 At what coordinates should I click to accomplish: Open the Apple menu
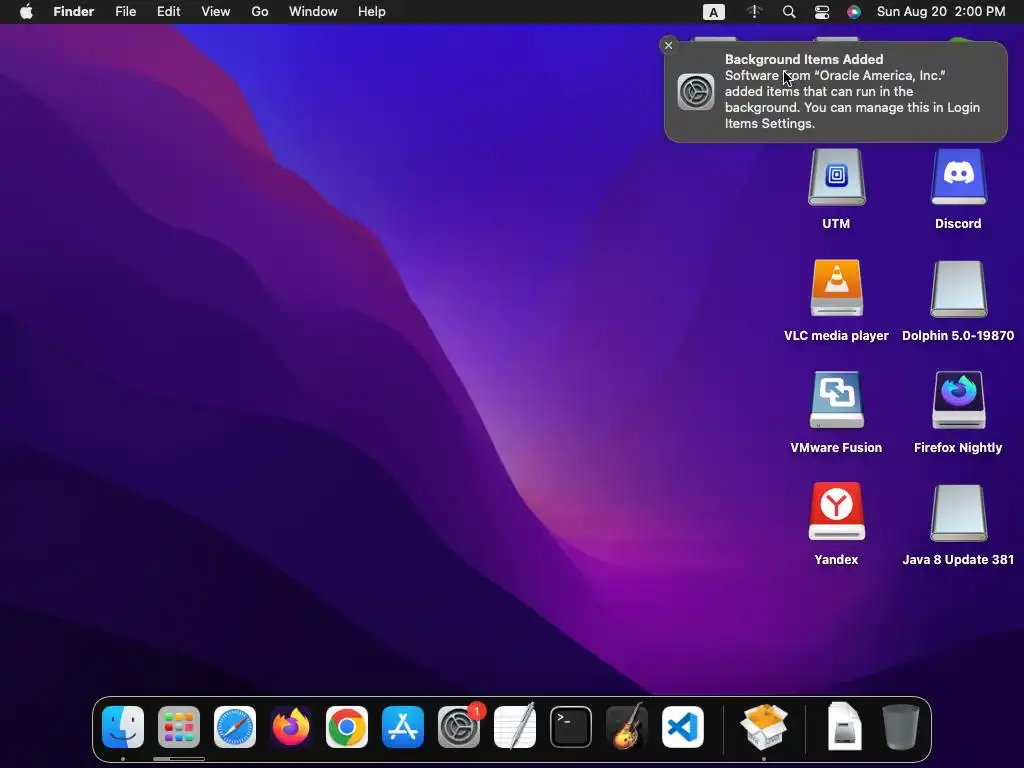[26, 12]
